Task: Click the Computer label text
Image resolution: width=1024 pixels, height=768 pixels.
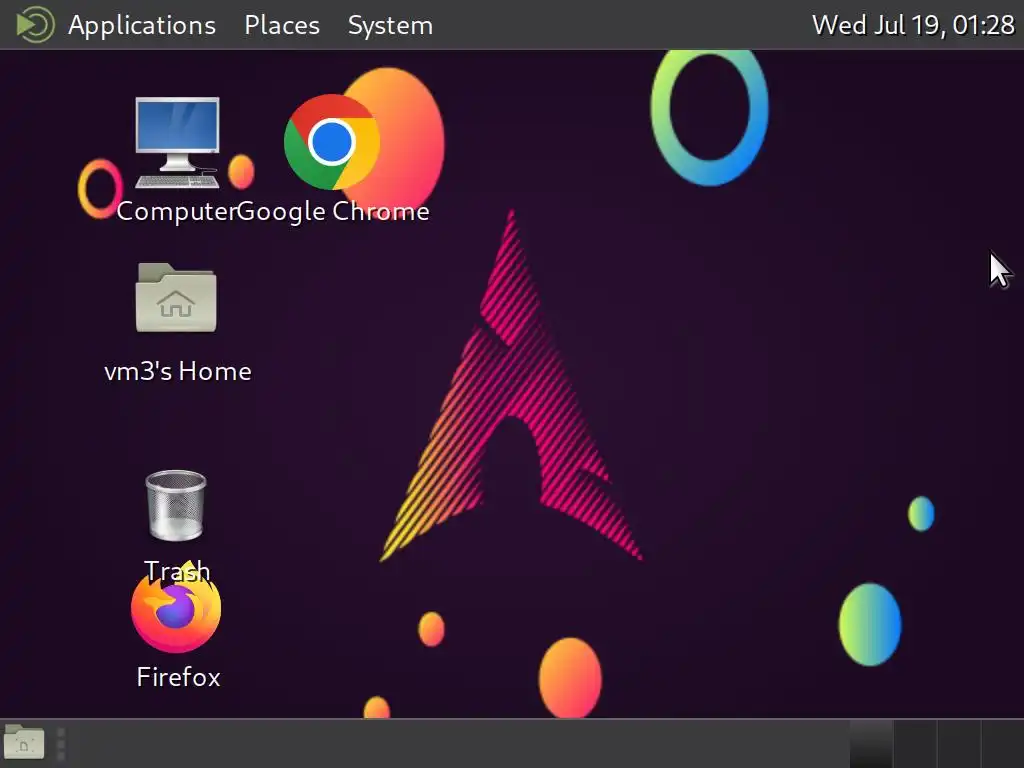Action: (x=176, y=212)
